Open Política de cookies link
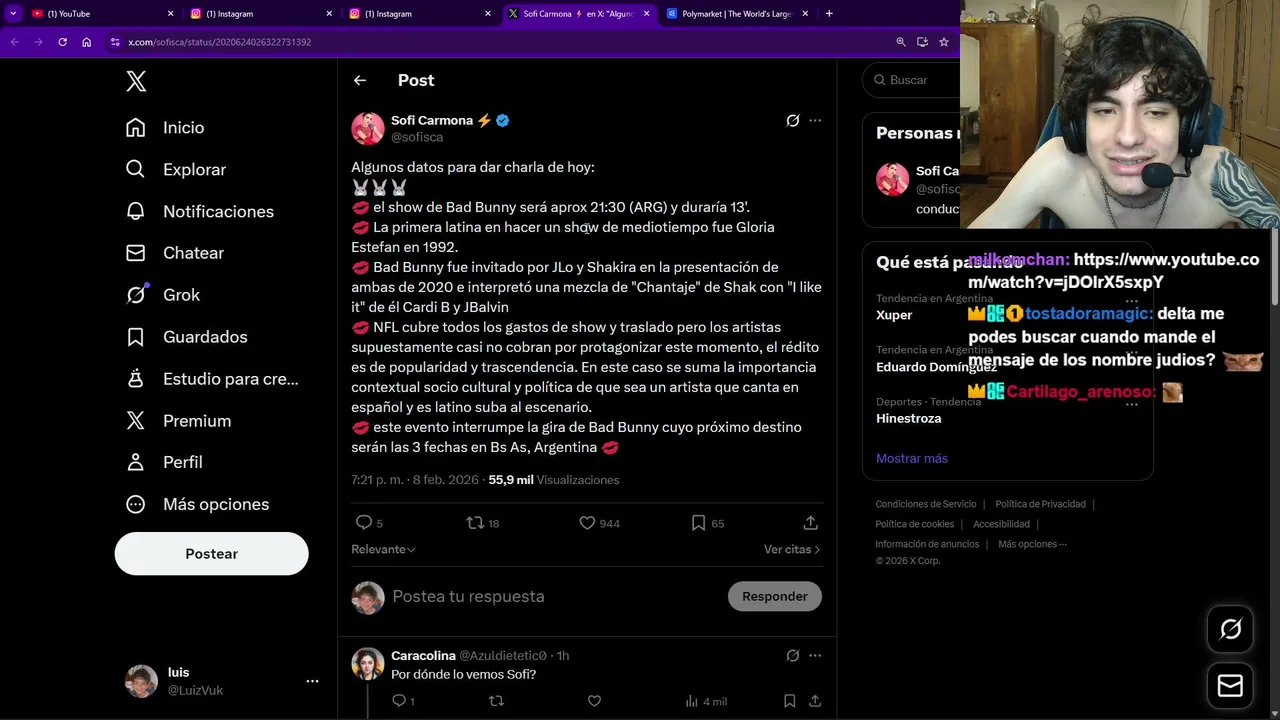The height and width of the screenshot is (720, 1280). [x=915, y=524]
